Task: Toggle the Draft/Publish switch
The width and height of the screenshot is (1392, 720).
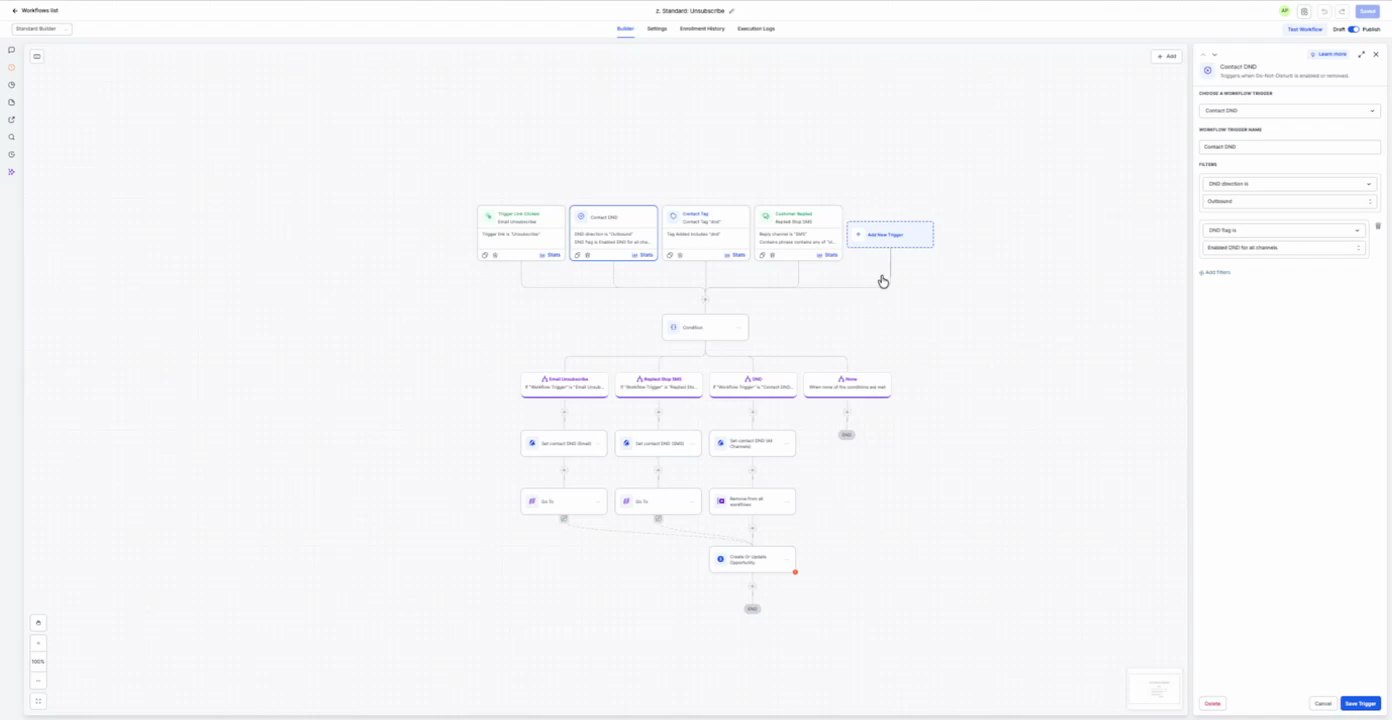Action: pyautogui.click(x=1353, y=29)
